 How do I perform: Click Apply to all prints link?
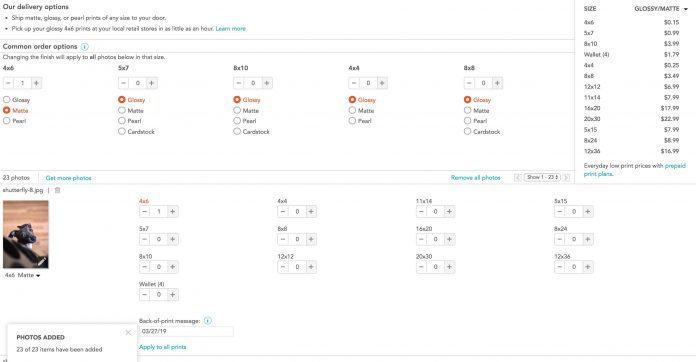[x=162, y=347]
